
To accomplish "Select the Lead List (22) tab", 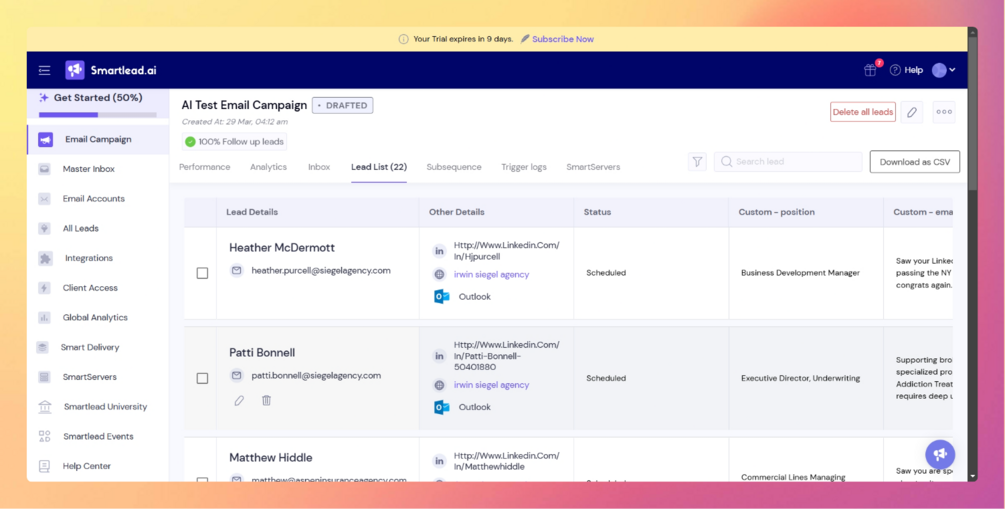I will pos(379,167).
